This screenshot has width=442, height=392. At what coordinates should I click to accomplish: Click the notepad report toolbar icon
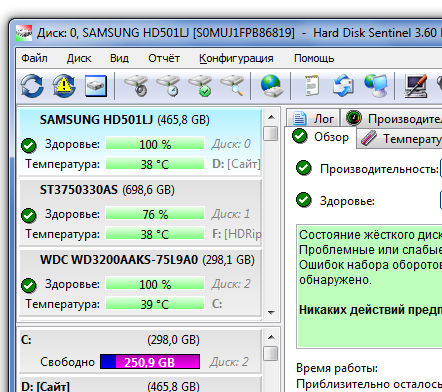(312, 86)
